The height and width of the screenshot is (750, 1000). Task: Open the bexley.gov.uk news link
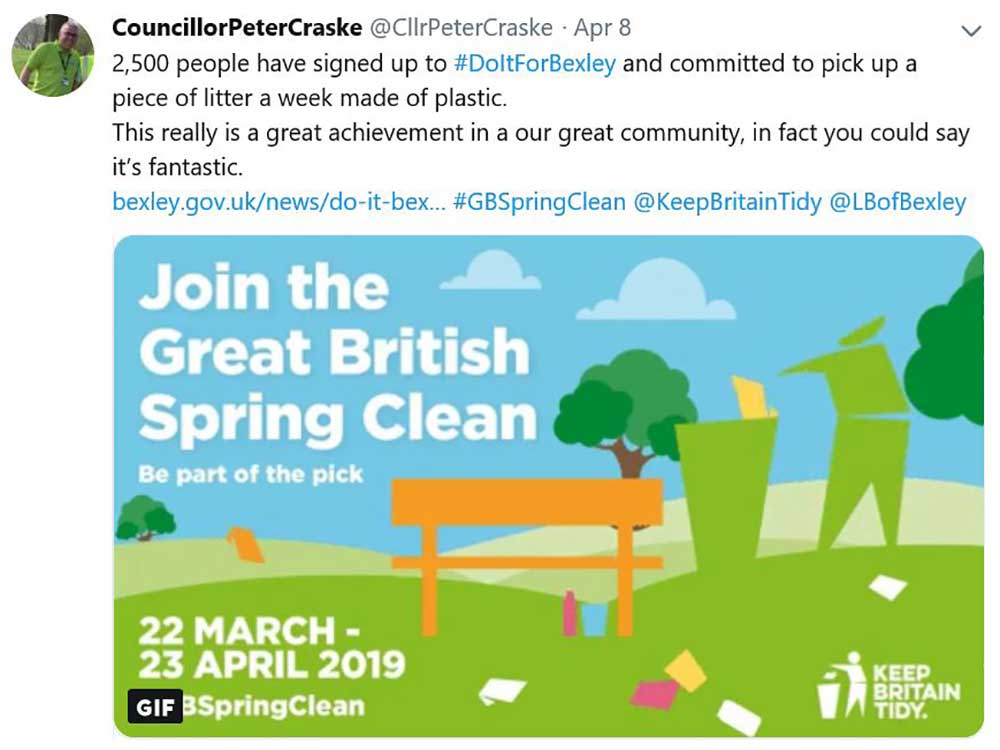pos(278,202)
